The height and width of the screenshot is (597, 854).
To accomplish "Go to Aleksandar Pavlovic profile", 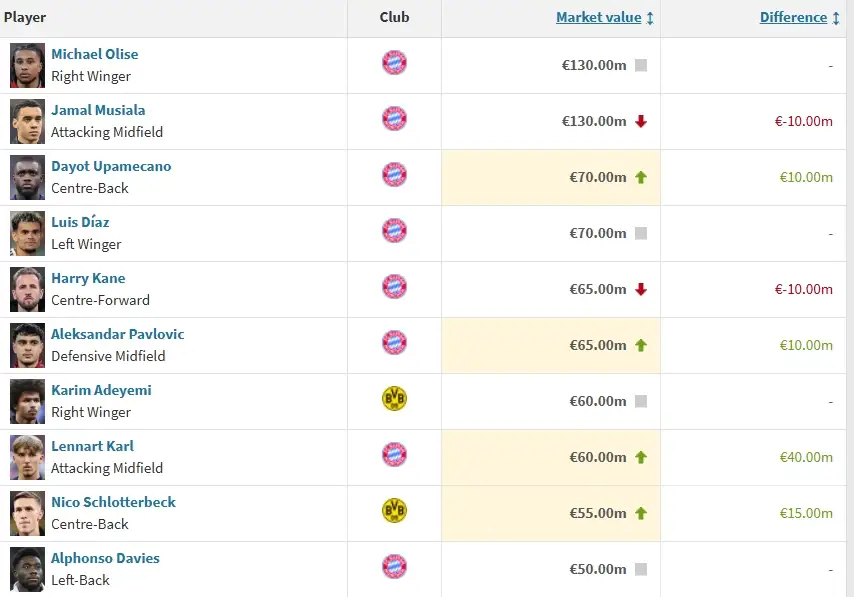I will tap(118, 334).
